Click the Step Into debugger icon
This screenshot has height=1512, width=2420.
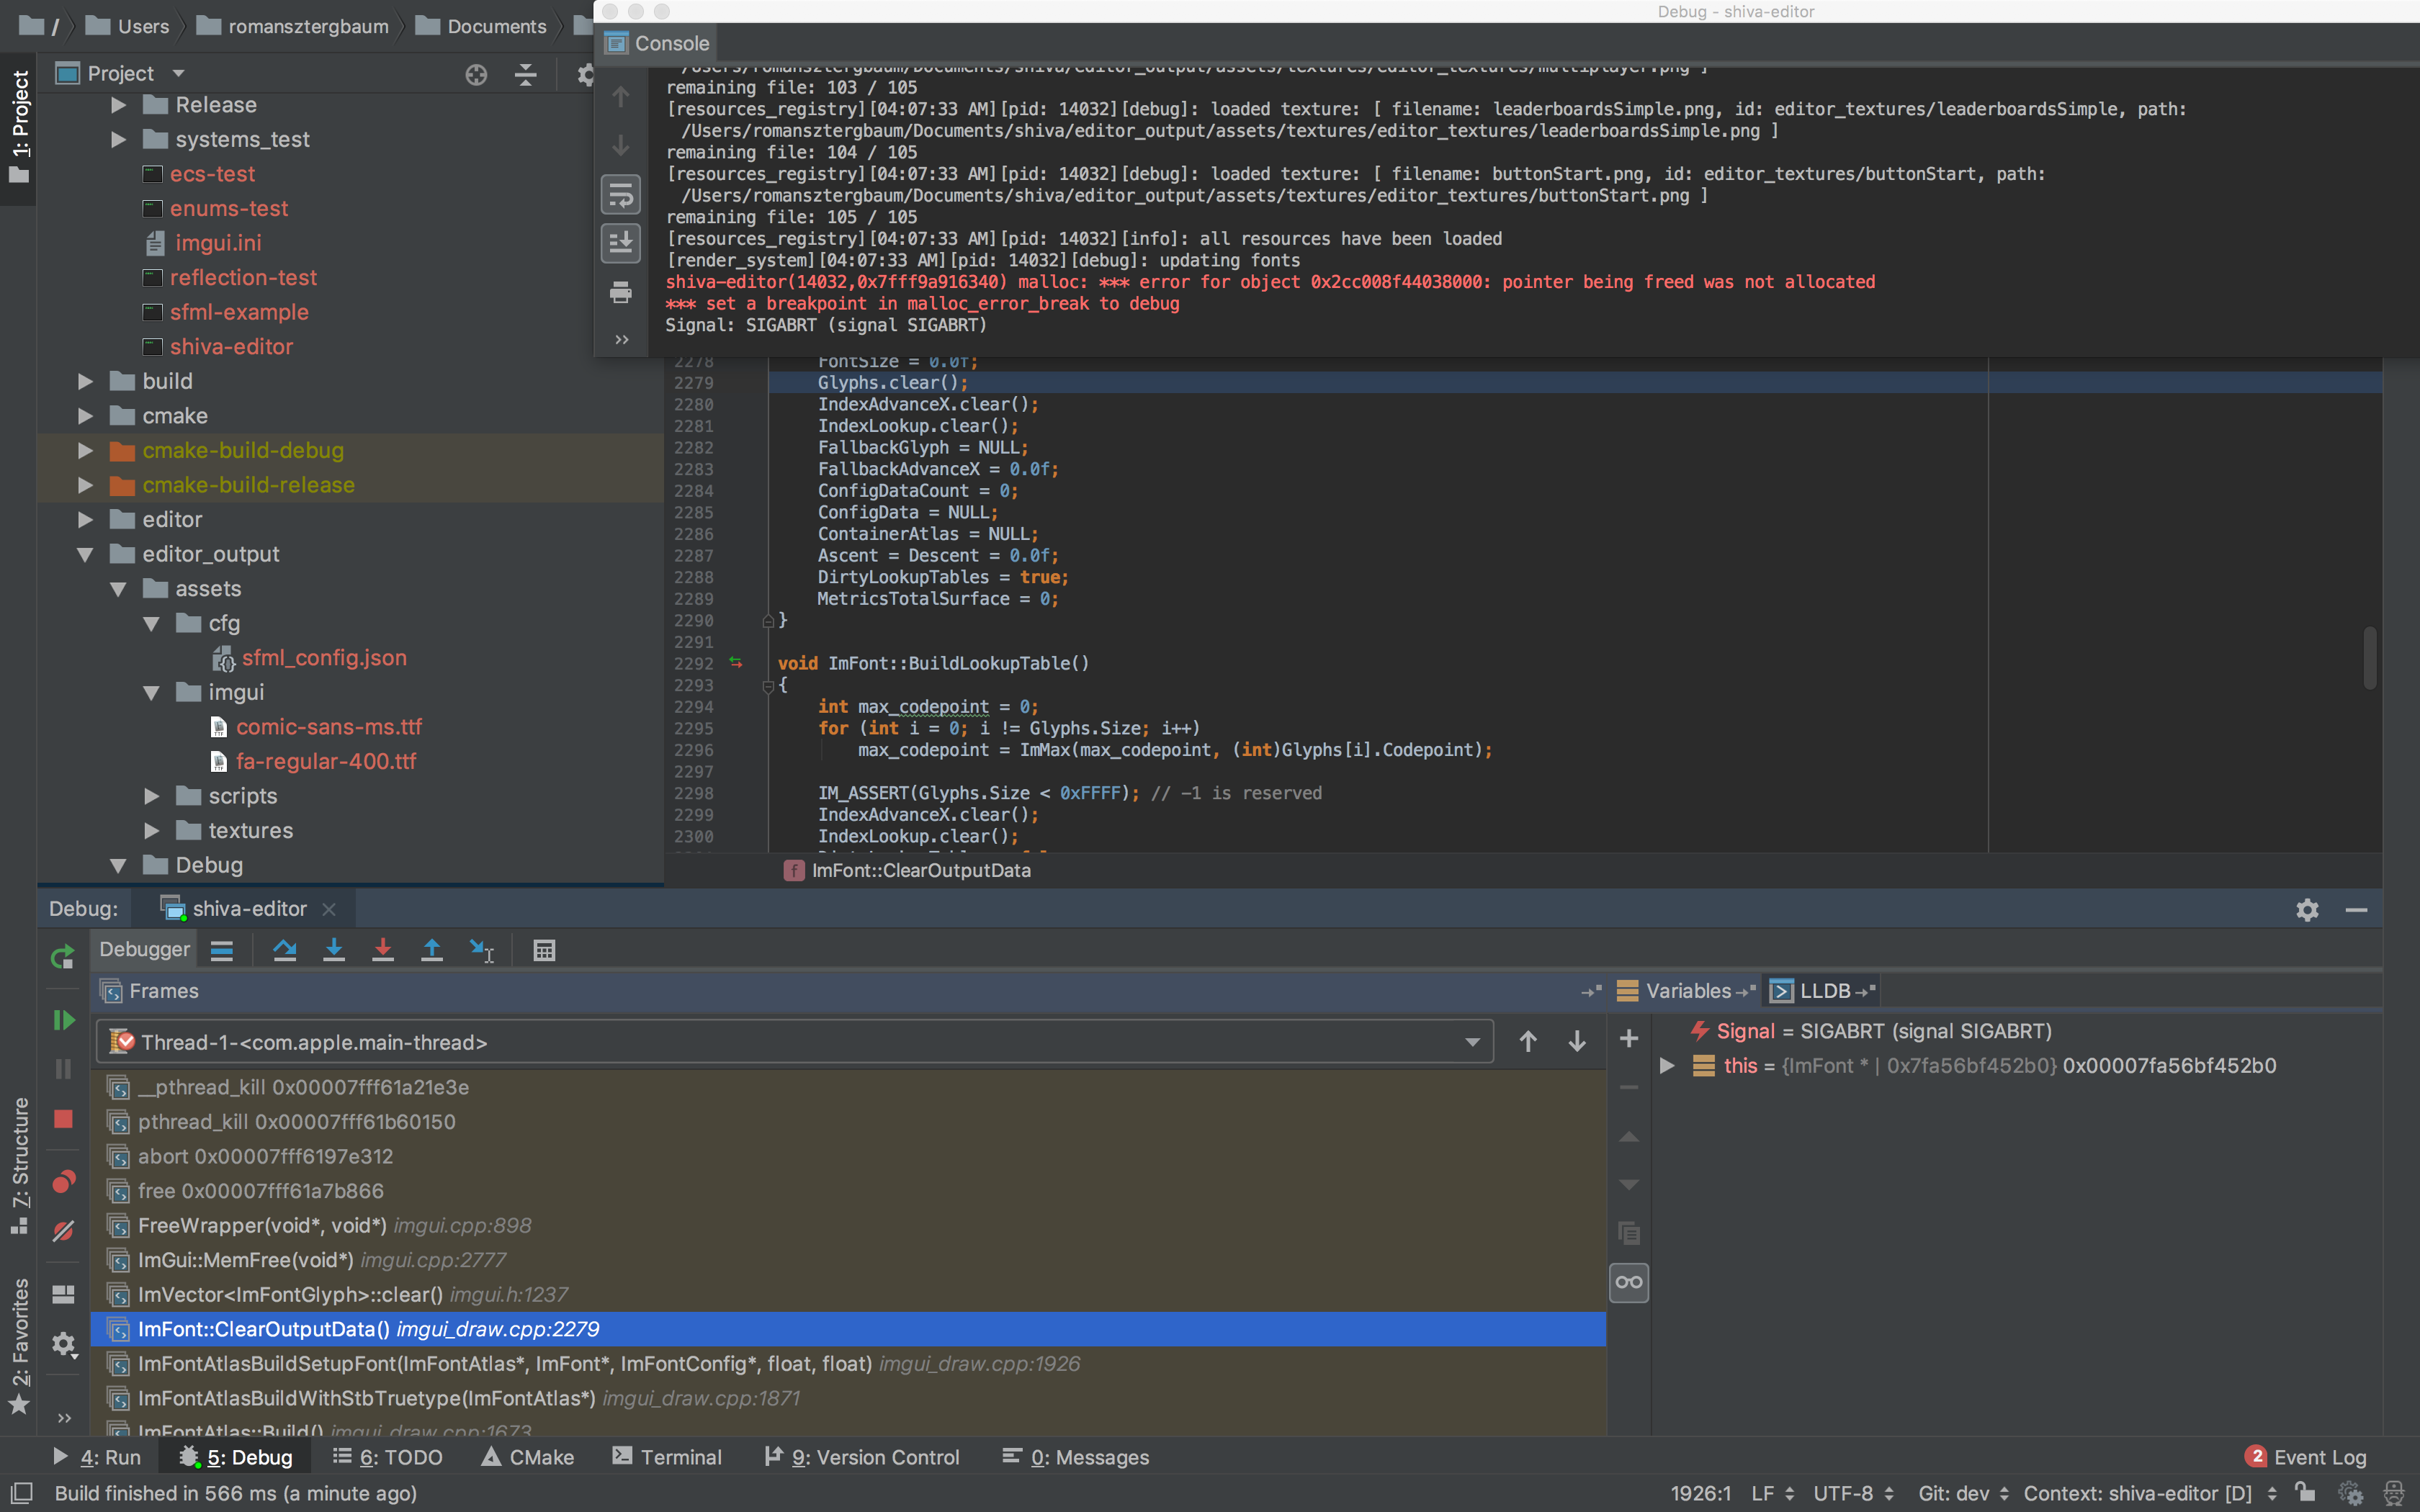coord(334,950)
